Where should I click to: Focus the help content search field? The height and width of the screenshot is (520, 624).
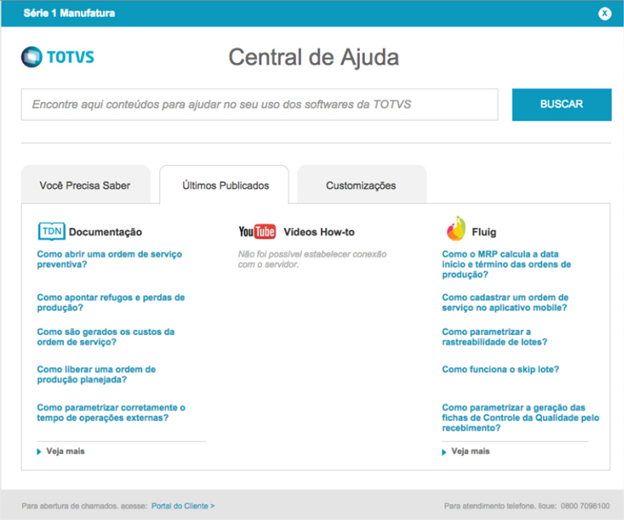[x=259, y=105]
